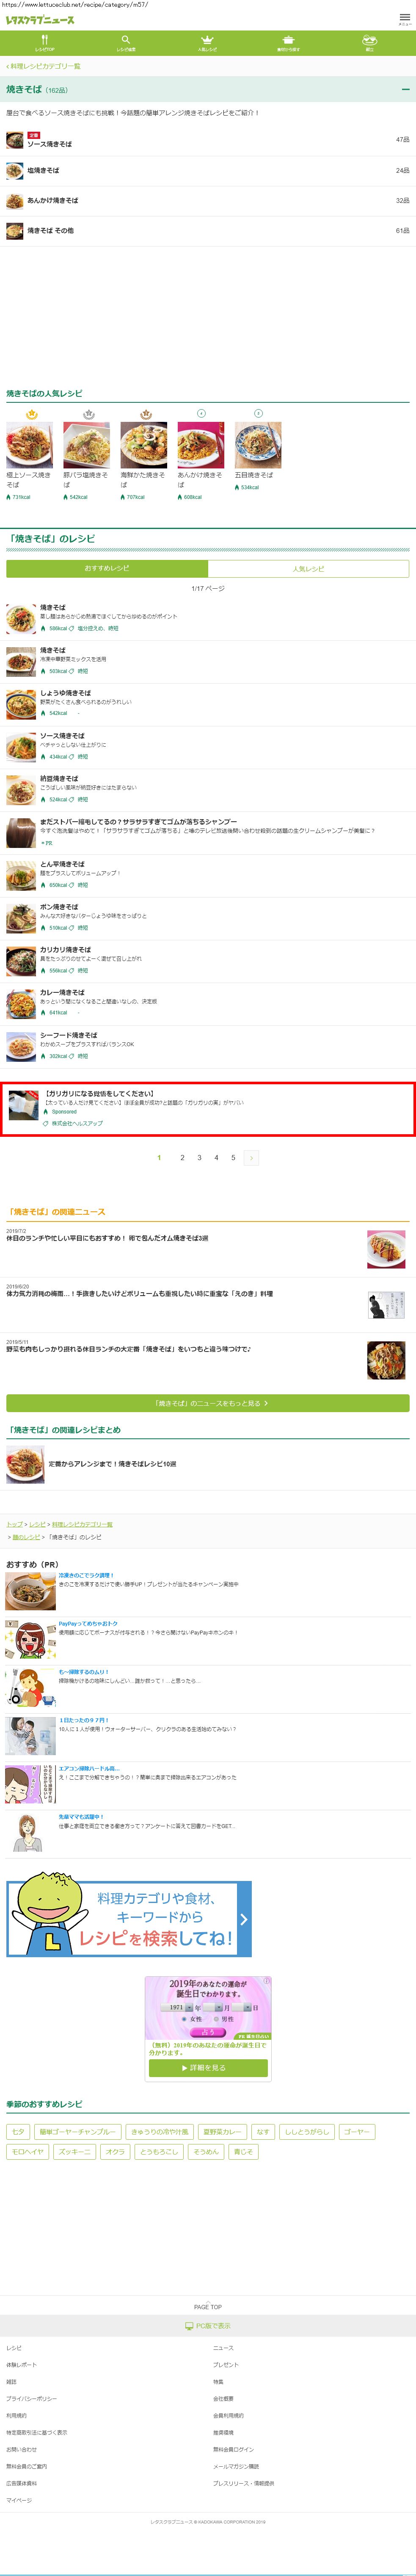Go to page 3 of recipes
416x2576 pixels.
[199, 1157]
